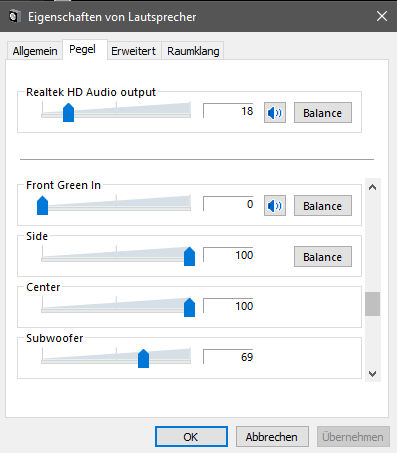Click the Realtek output value field showing 18

228,111
